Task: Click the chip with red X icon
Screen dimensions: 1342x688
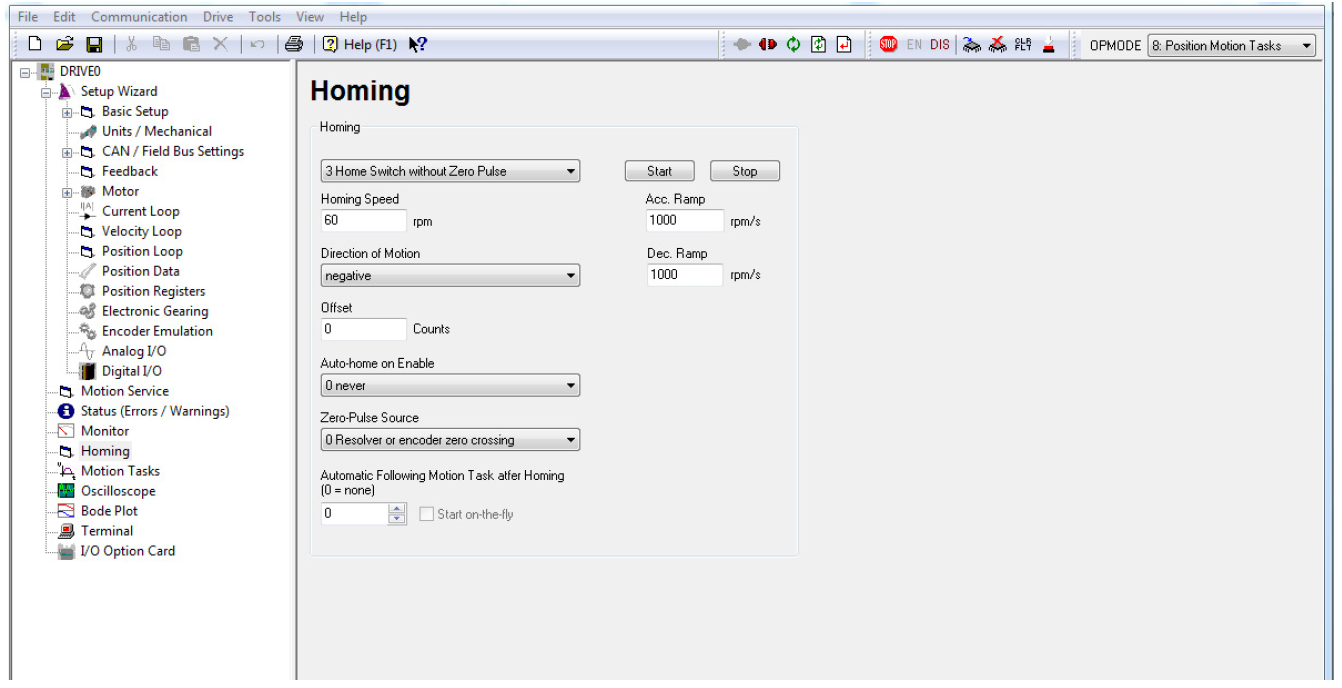Action: (997, 45)
